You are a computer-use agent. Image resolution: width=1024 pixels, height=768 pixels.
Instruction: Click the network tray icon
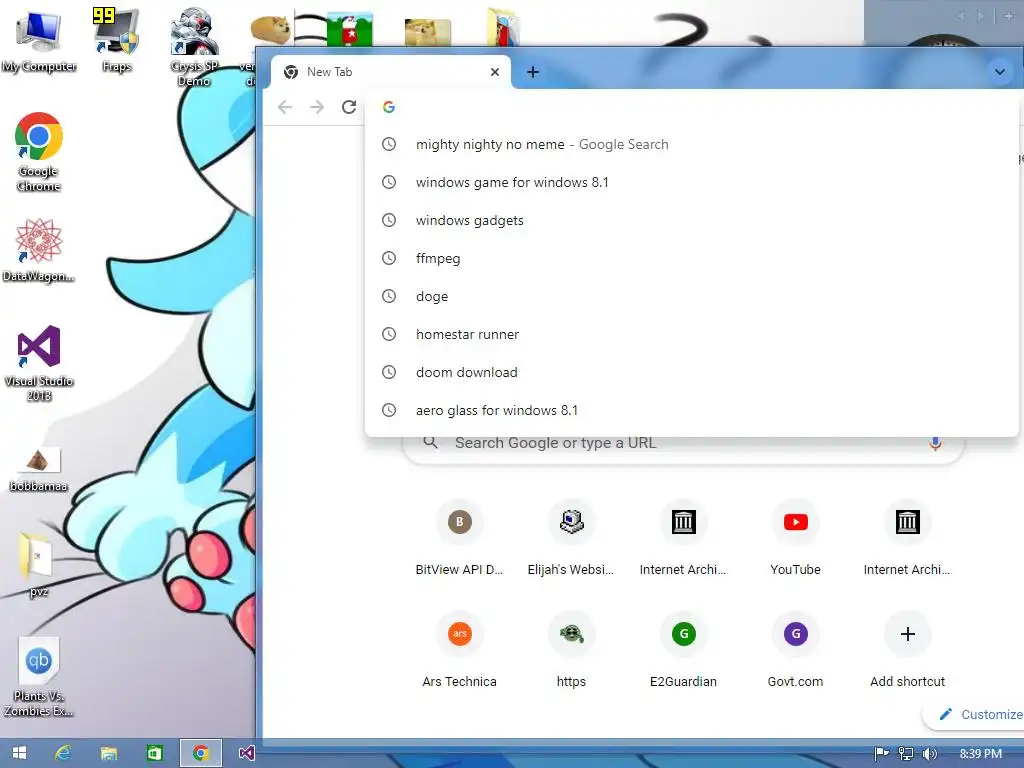click(906, 754)
